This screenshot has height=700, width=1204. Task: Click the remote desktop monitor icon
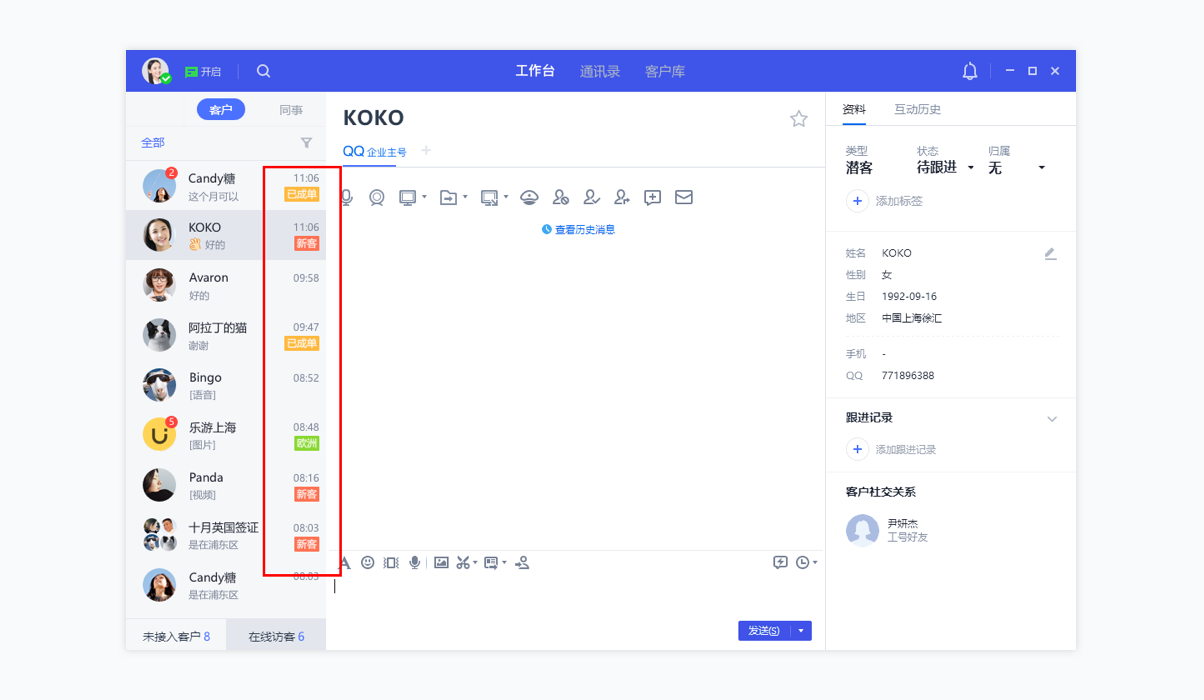408,198
